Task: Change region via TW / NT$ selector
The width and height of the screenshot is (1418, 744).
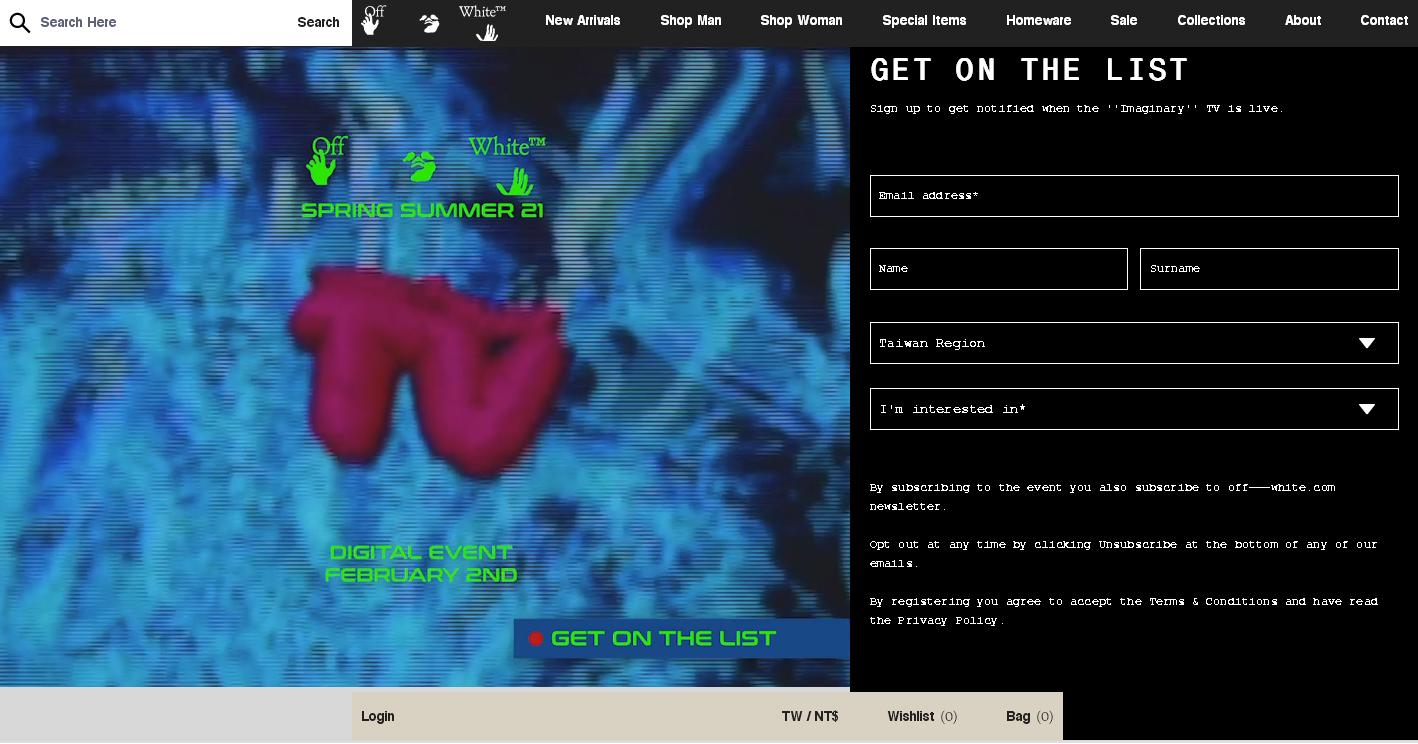Action: pyautogui.click(x=810, y=716)
